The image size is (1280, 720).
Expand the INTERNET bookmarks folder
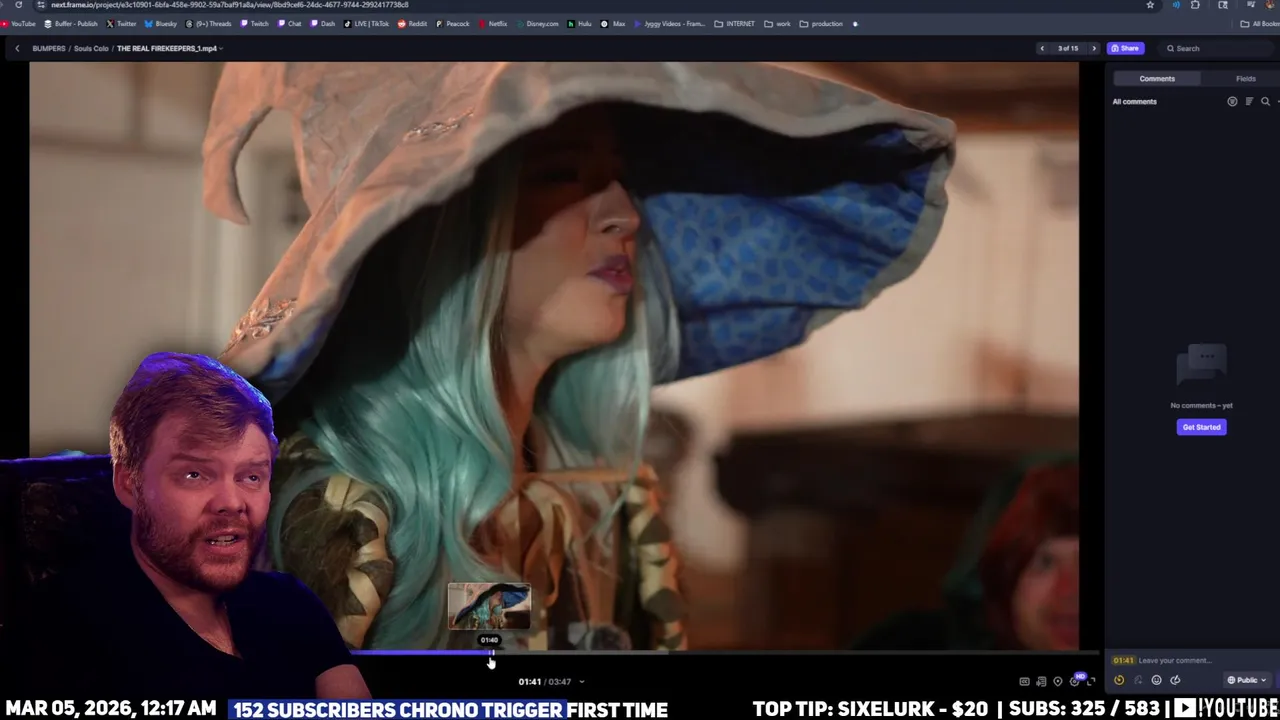pos(735,24)
